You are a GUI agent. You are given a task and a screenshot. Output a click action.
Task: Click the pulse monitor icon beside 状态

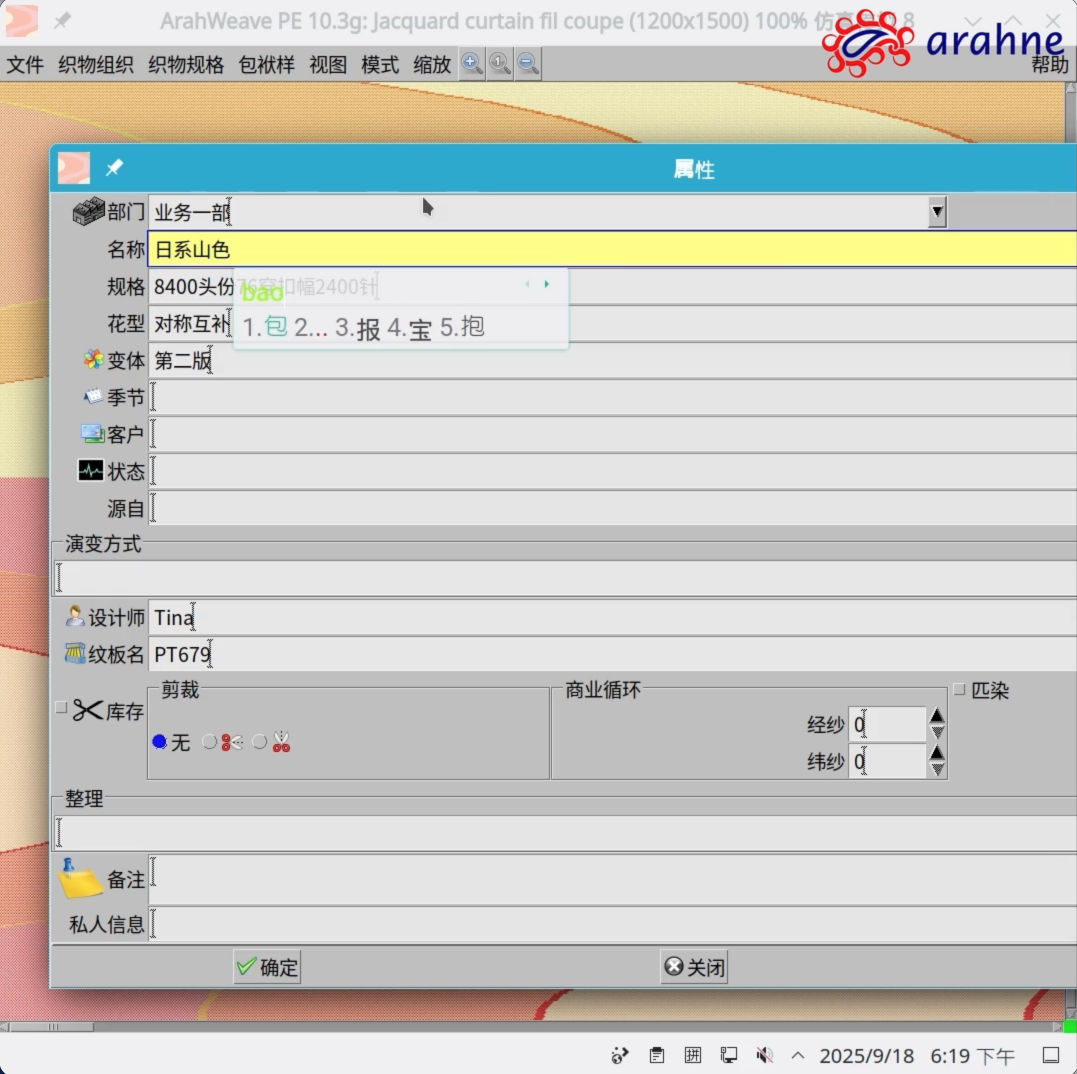click(x=91, y=470)
